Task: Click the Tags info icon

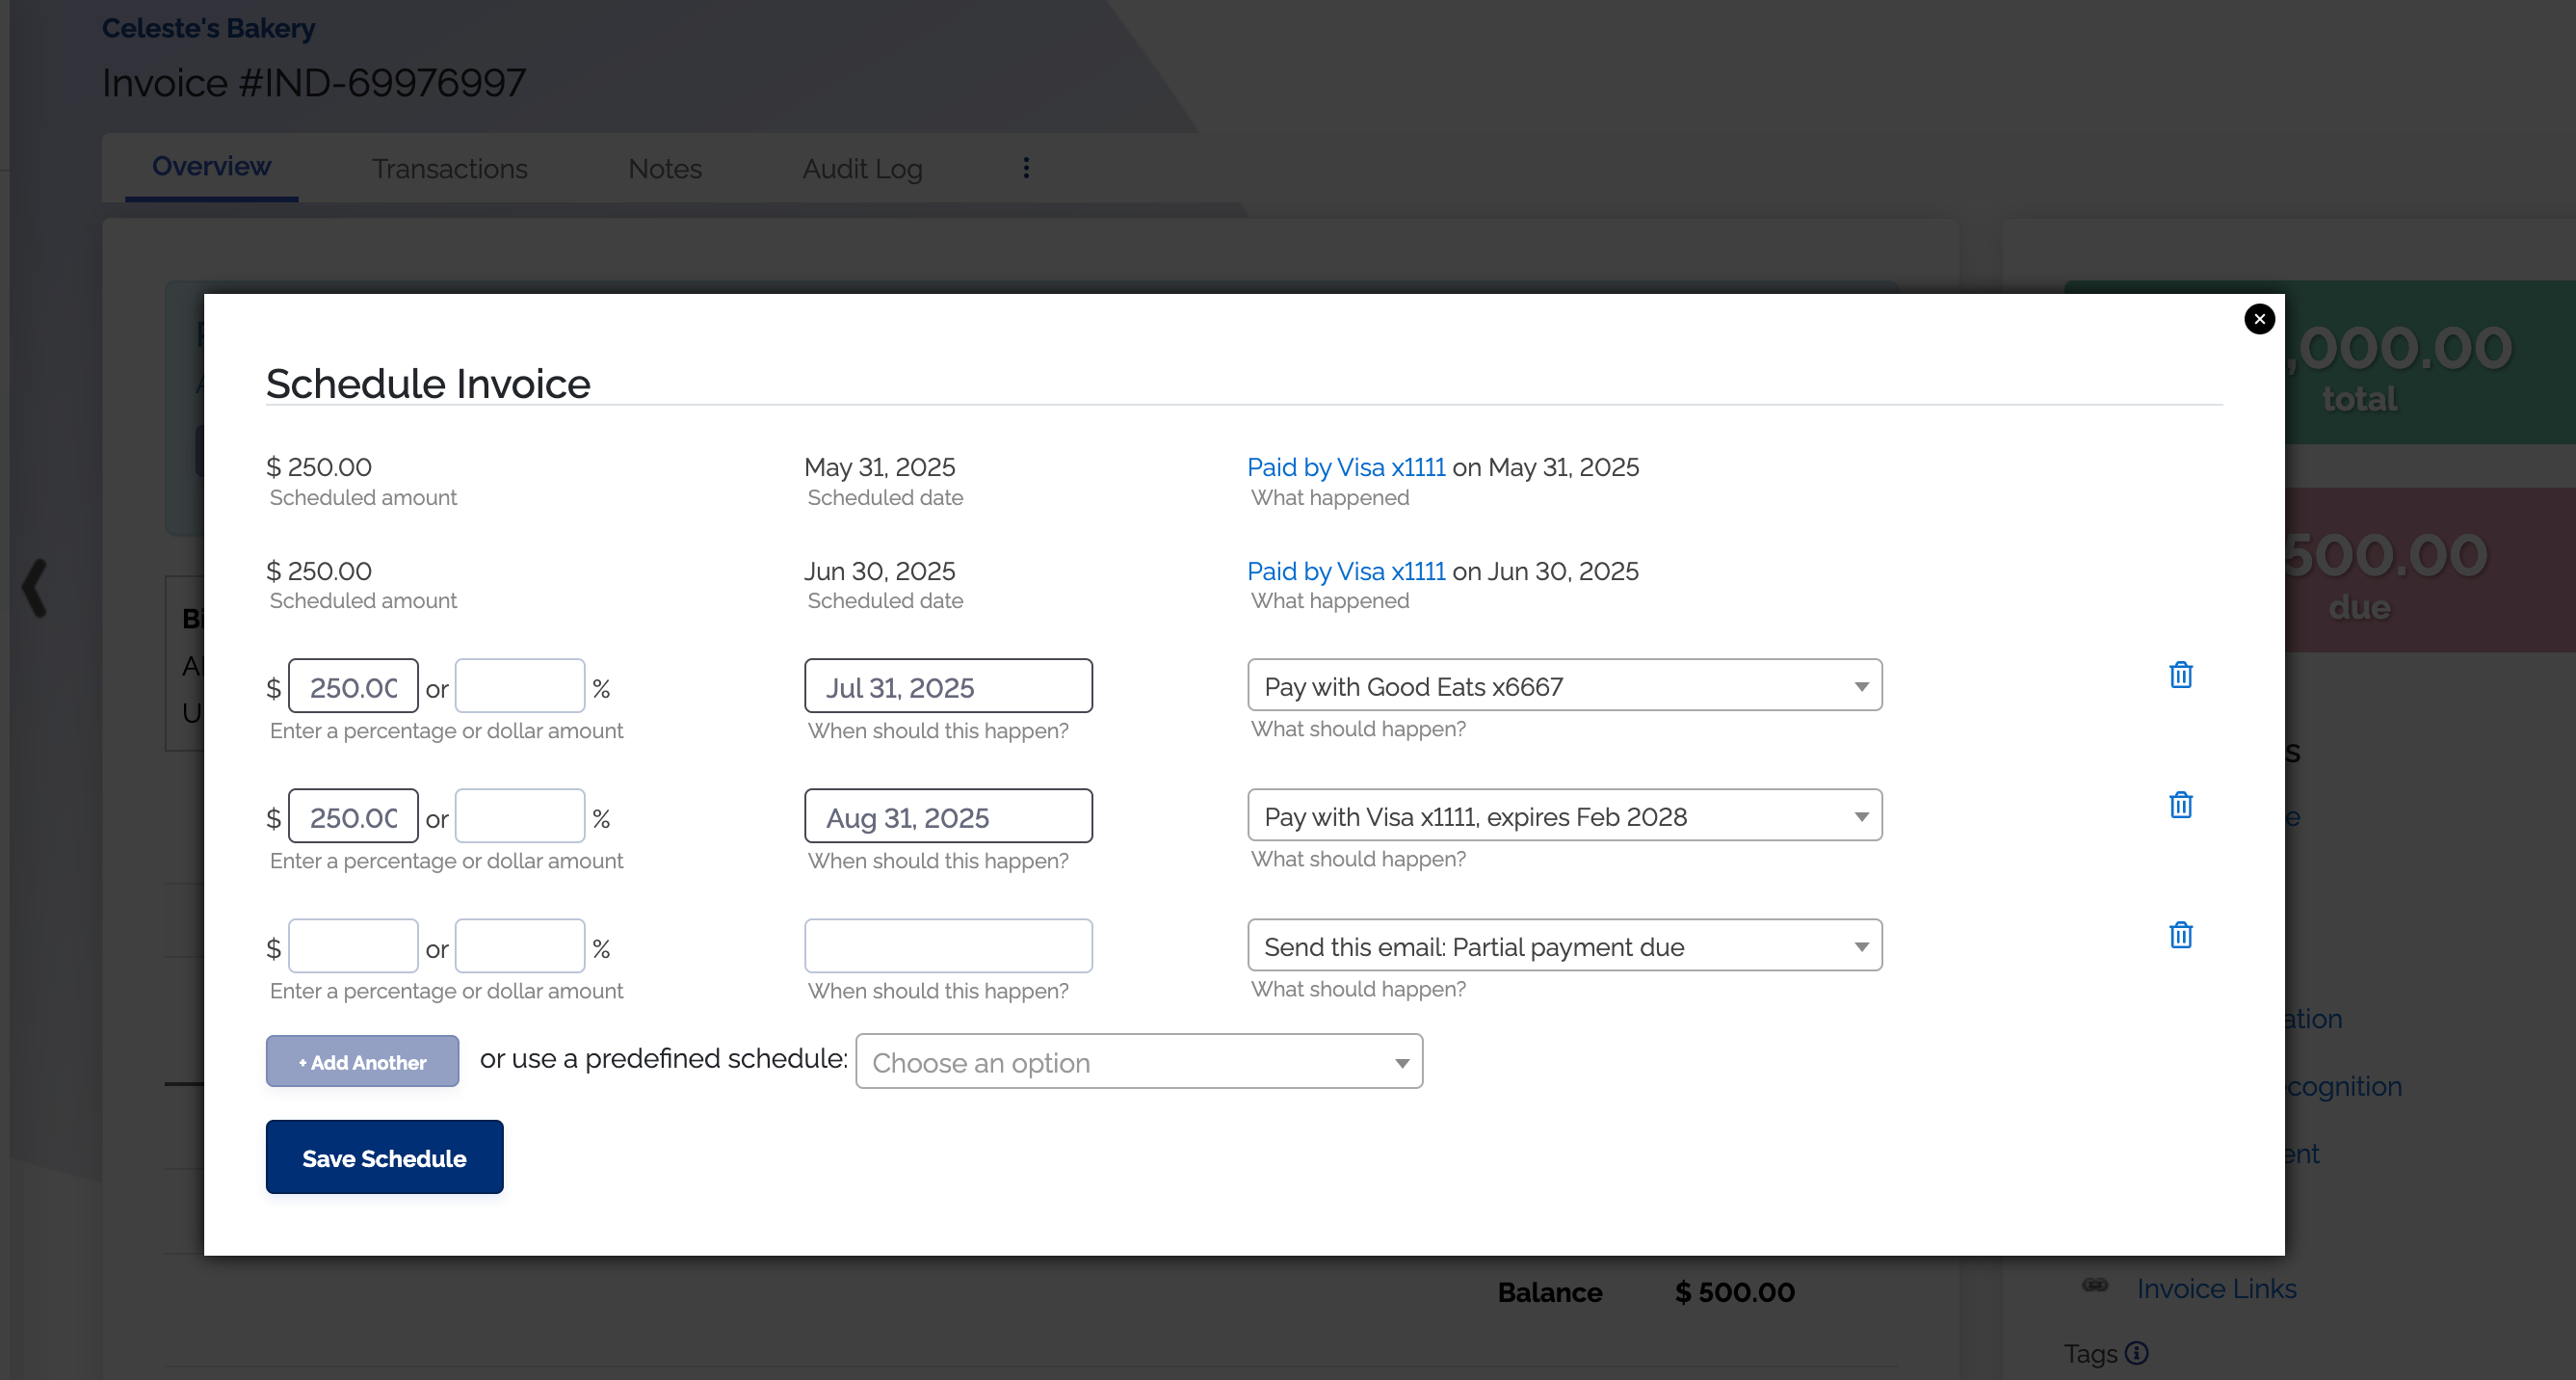Action: (2136, 1353)
